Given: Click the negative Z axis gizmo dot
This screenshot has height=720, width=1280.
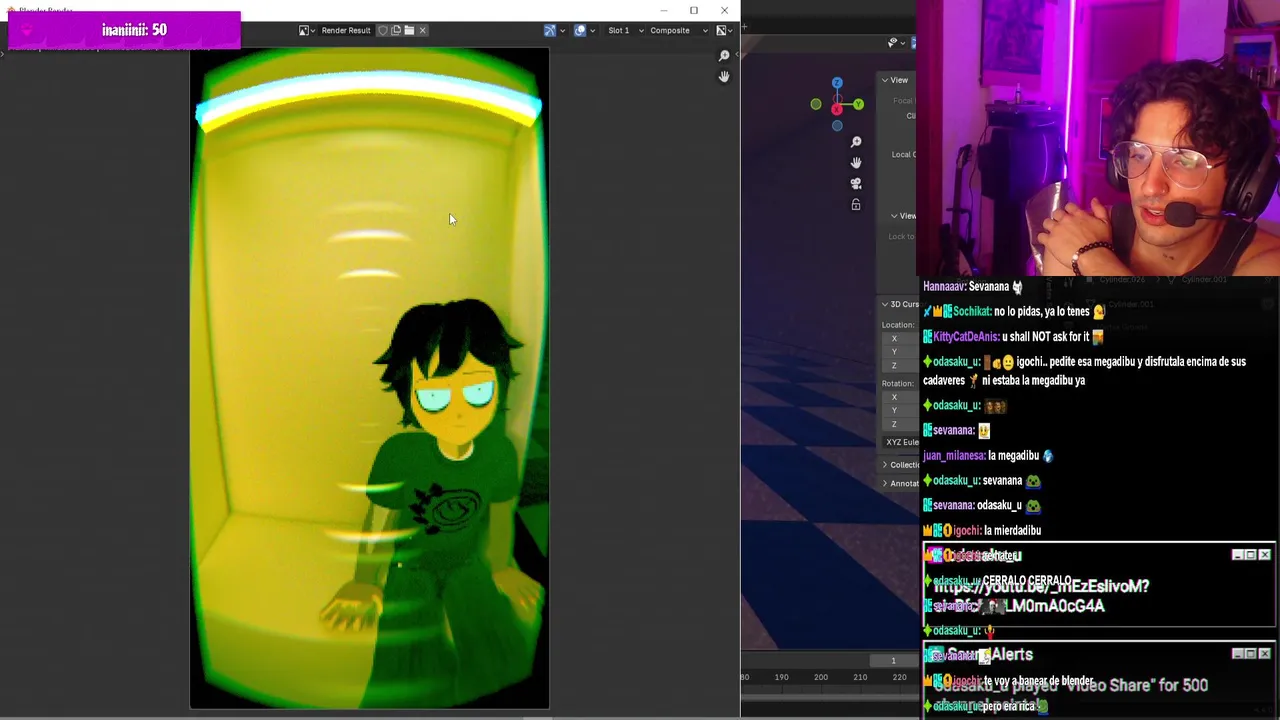Looking at the screenshot, I should pyautogui.click(x=837, y=125).
